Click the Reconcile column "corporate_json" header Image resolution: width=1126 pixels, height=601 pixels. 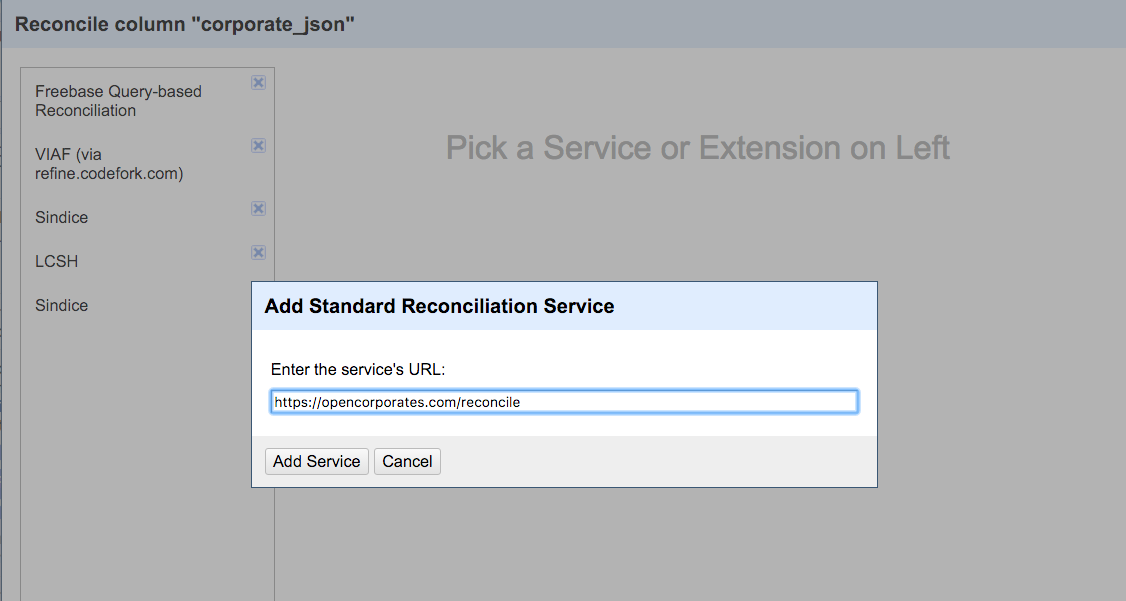pyautogui.click(x=186, y=24)
